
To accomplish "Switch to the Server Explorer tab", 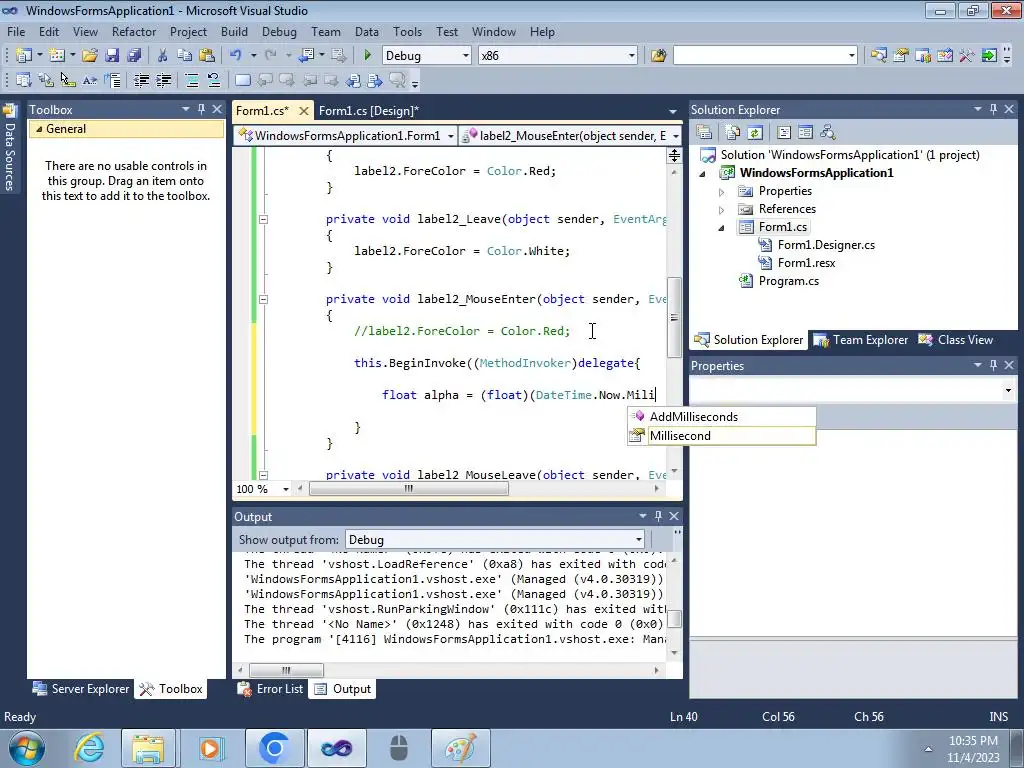I will 81,688.
